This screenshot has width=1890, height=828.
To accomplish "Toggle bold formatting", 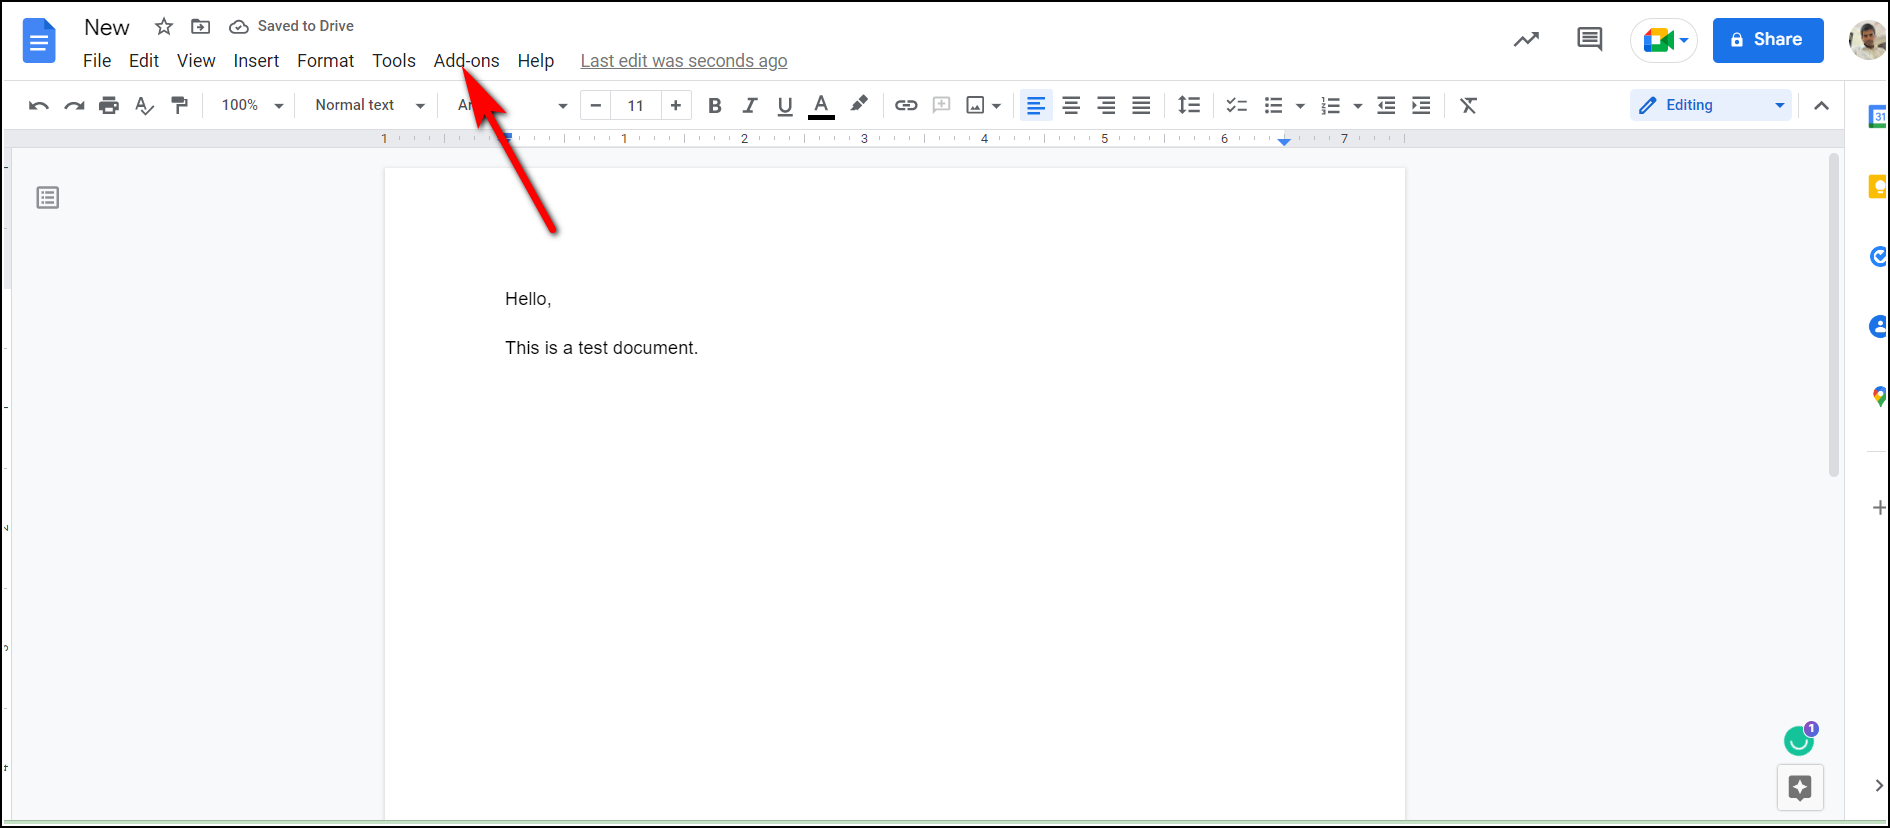I will point(715,105).
